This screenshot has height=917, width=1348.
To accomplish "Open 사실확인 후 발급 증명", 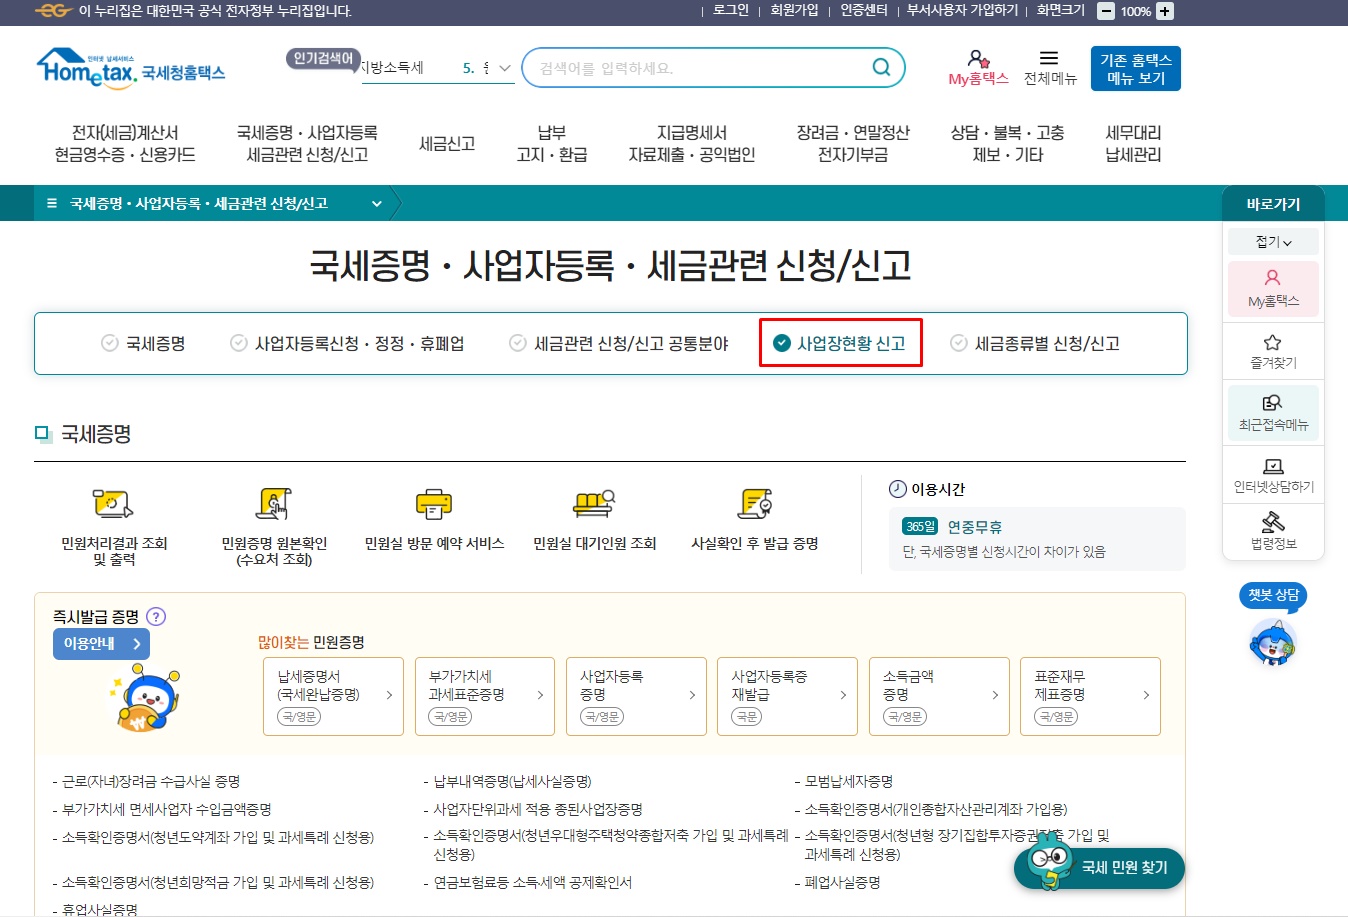I will point(755,507).
